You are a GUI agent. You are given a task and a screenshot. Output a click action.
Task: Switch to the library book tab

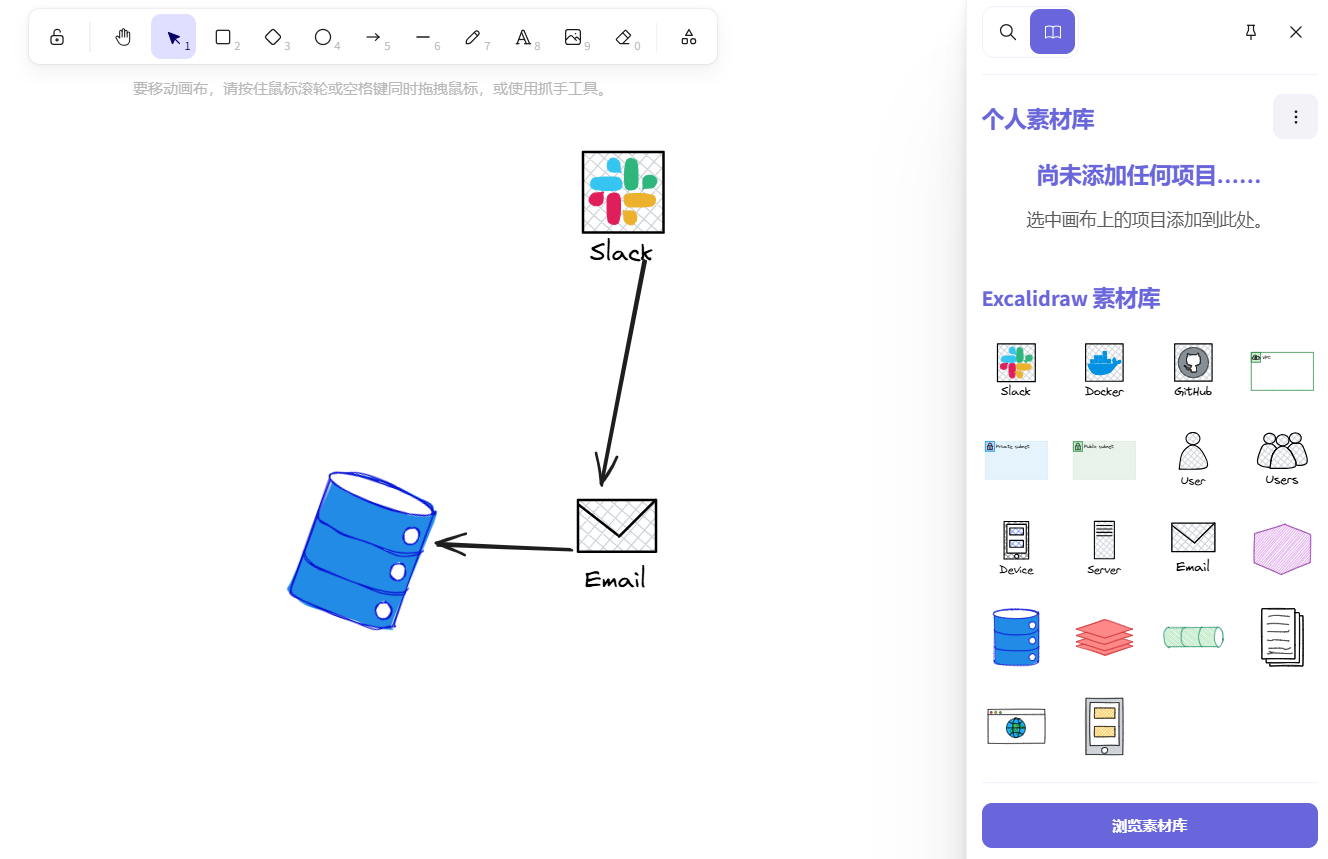(x=1052, y=32)
